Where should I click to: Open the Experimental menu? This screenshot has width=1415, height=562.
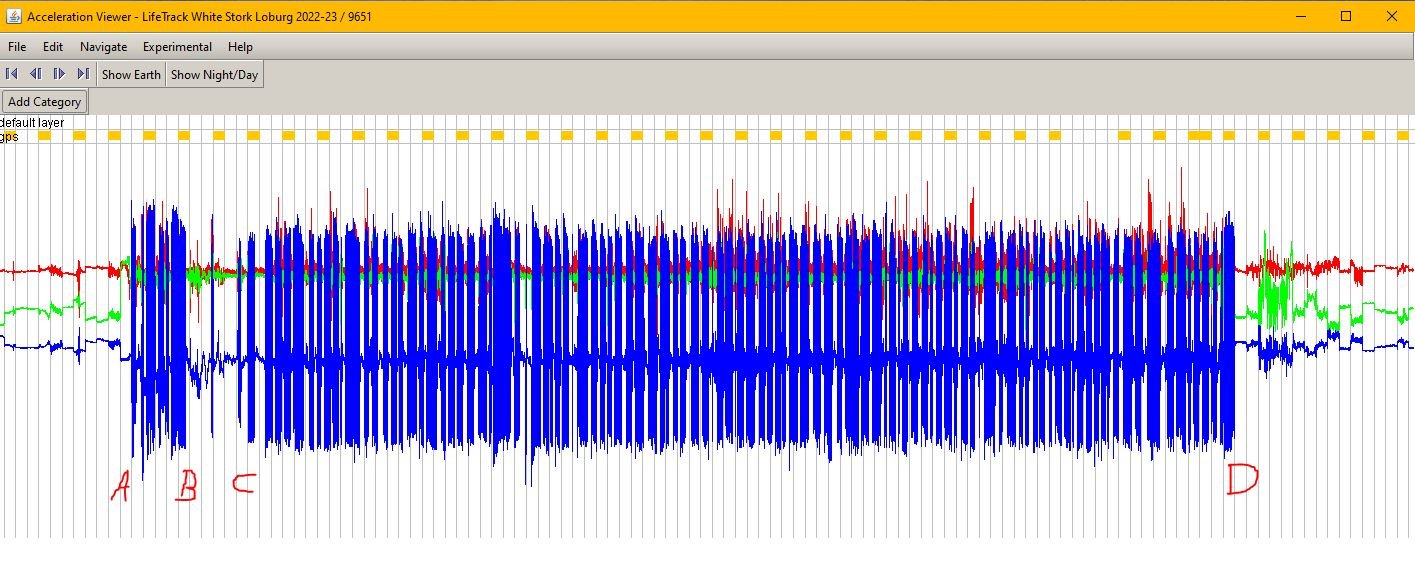tap(177, 47)
